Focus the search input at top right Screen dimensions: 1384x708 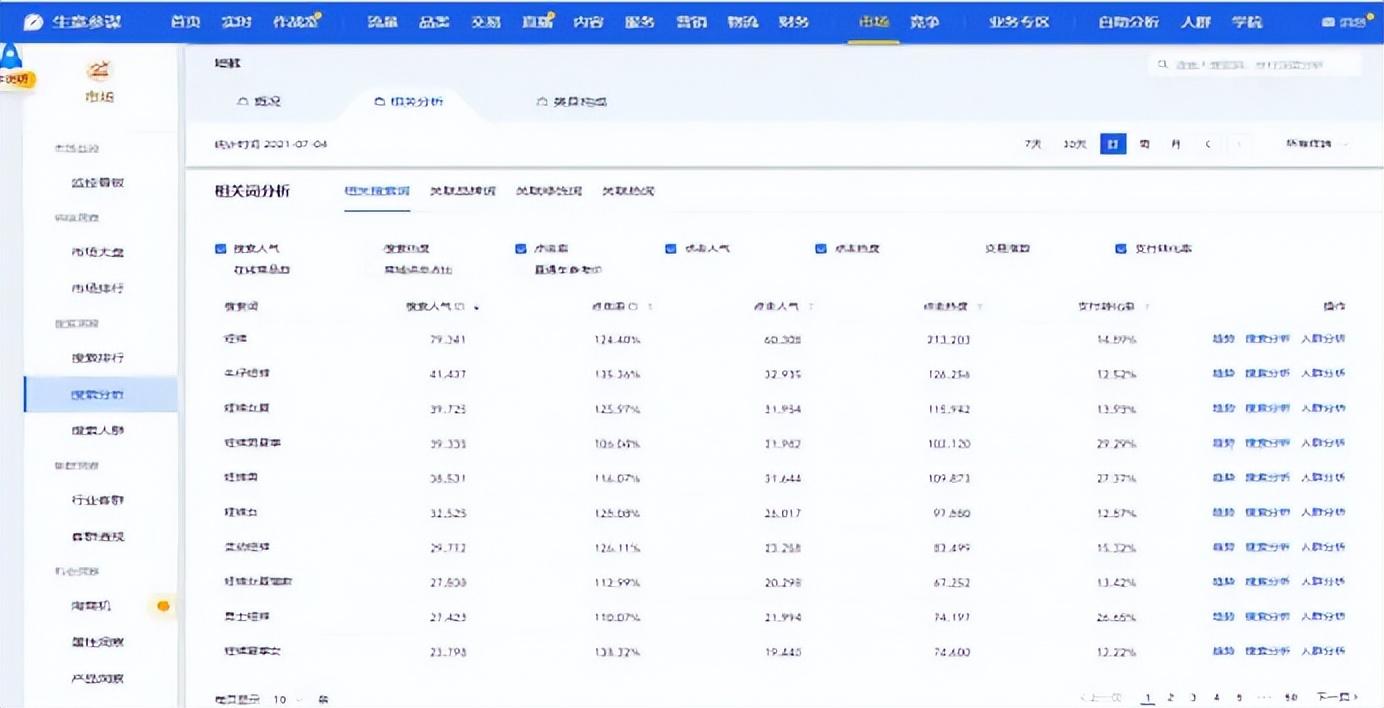click(1256, 64)
